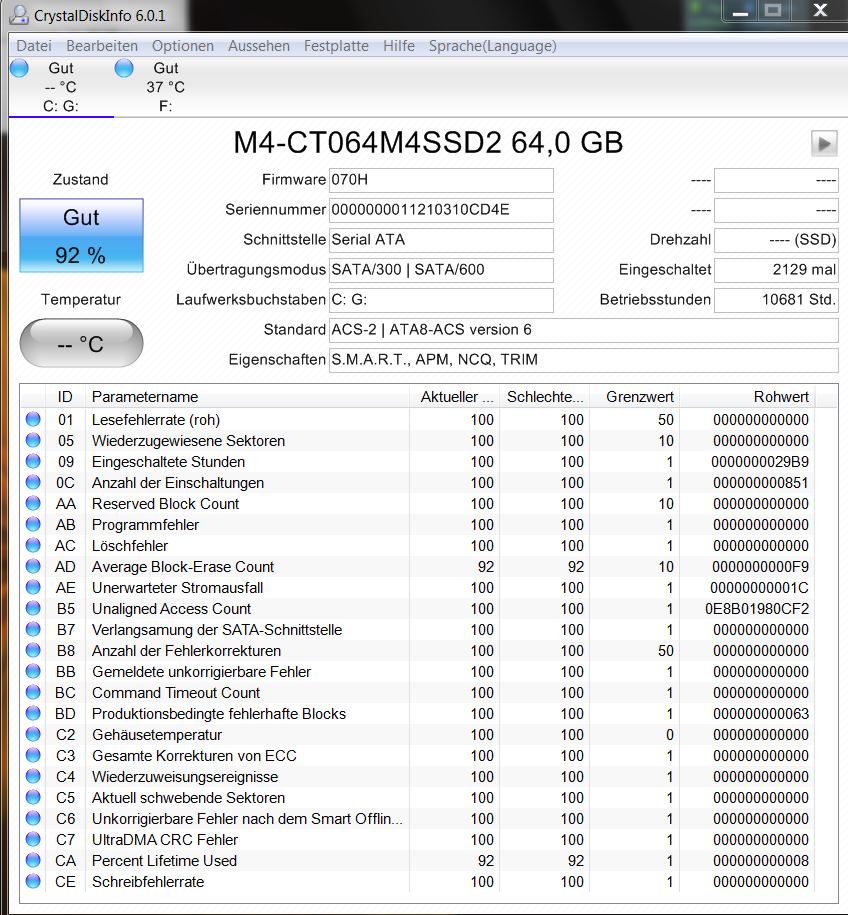Click the Parametername column header

click(247, 397)
